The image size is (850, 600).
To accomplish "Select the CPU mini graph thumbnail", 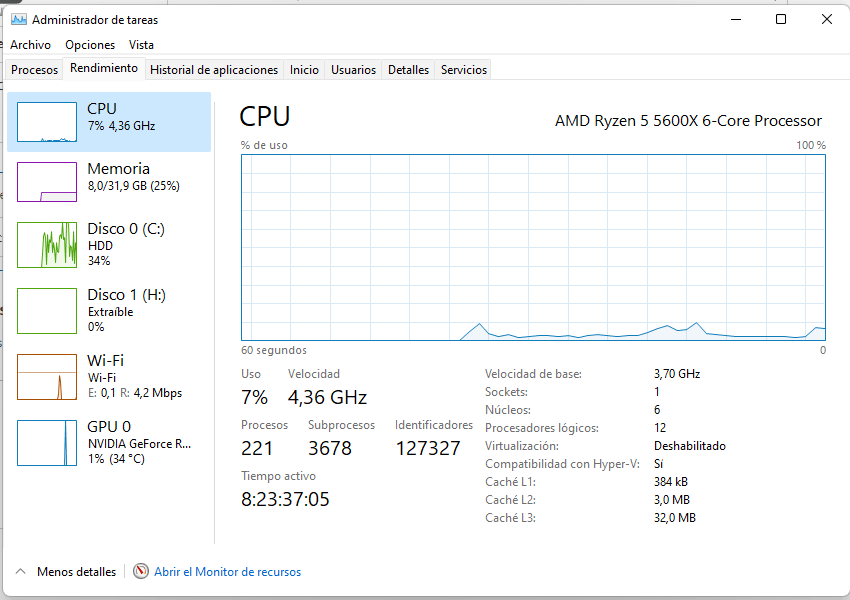I will coord(47,122).
